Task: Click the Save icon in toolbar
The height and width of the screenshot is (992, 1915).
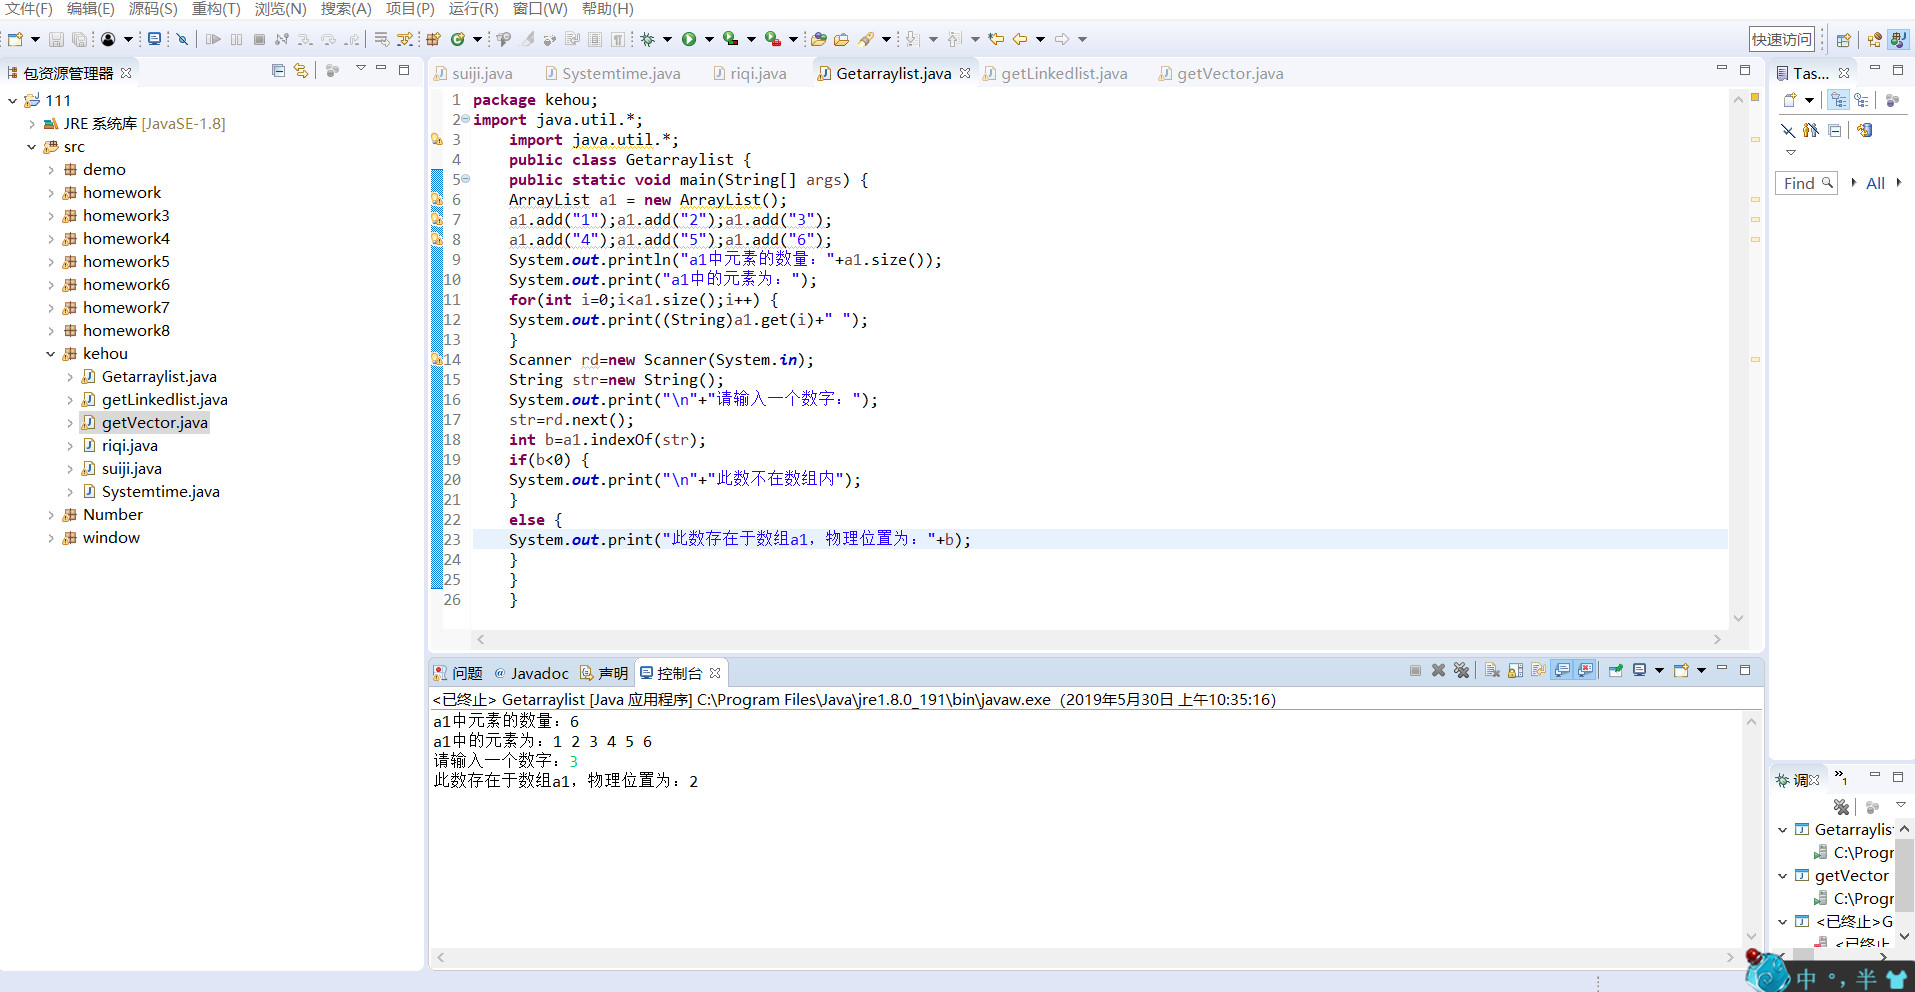Action: pyautogui.click(x=56, y=39)
